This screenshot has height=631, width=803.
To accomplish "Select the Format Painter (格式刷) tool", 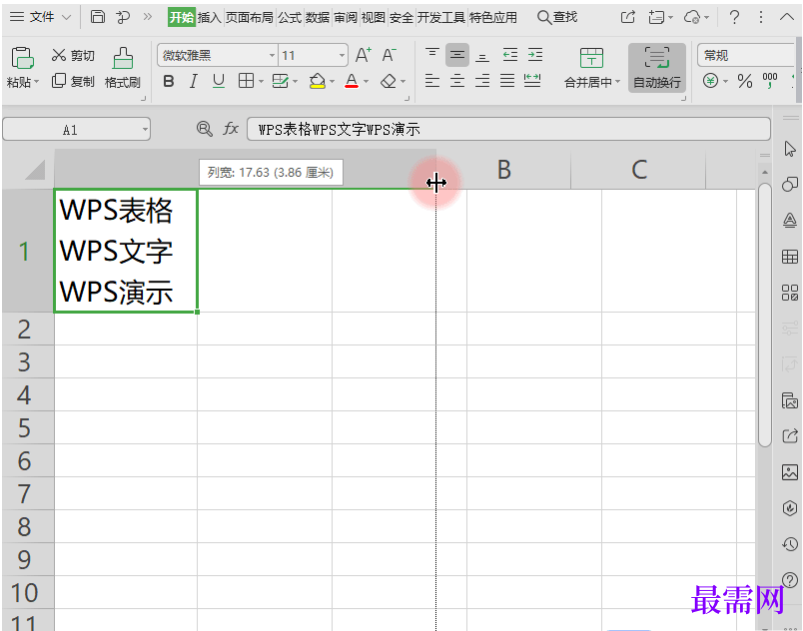I will click(x=123, y=68).
